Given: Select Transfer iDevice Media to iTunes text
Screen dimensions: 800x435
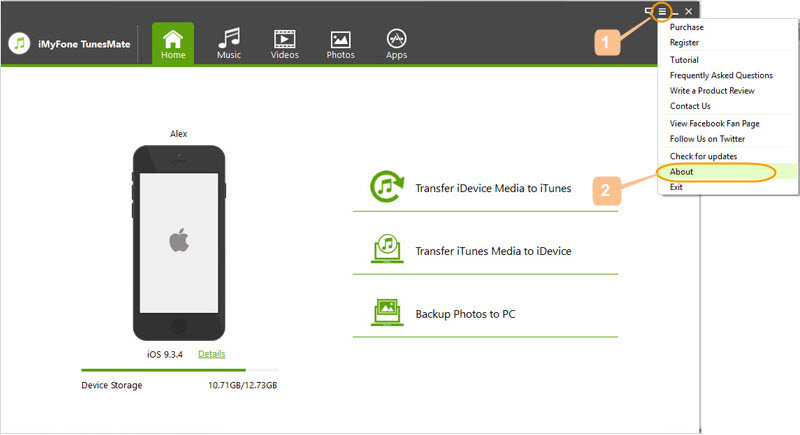Looking at the screenshot, I should point(493,188).
